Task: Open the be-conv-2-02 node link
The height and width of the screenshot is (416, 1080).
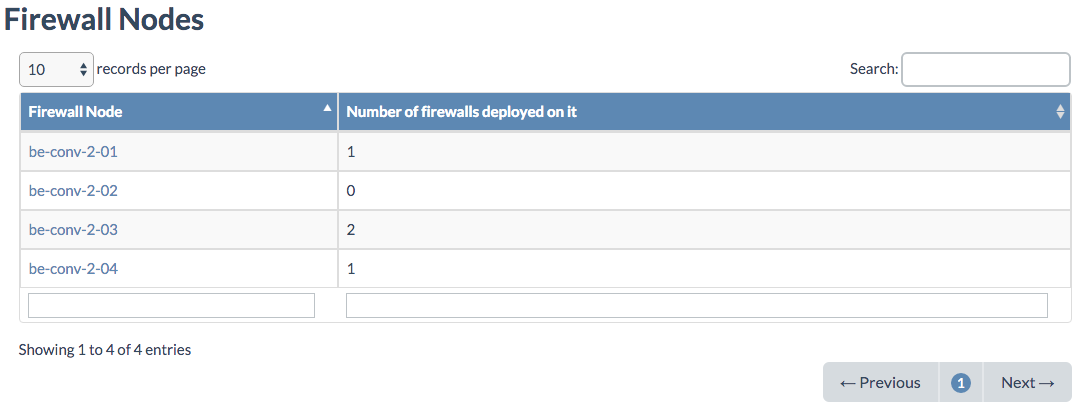Action: [x=74, y=191]
